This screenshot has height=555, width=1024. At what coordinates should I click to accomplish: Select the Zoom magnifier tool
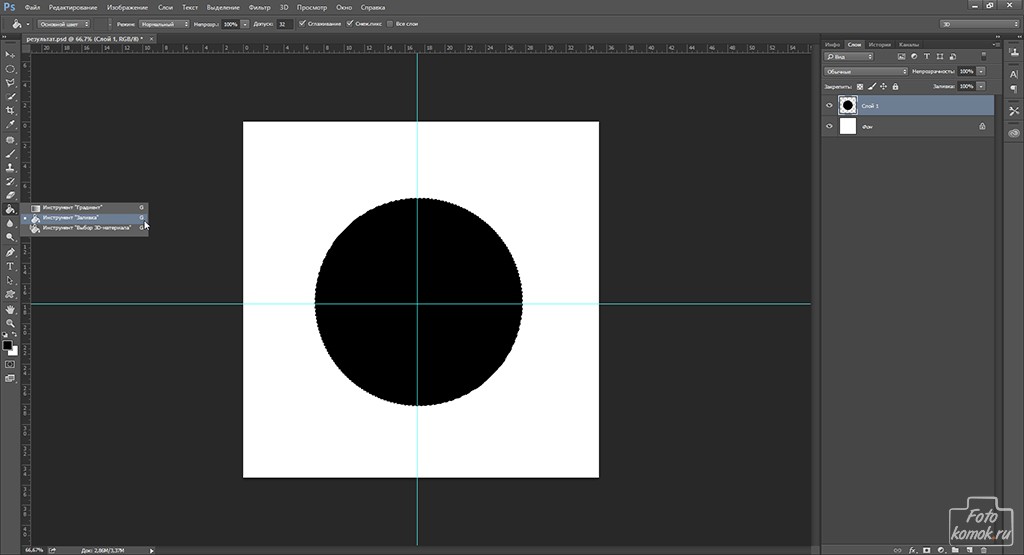pos(10,324)
